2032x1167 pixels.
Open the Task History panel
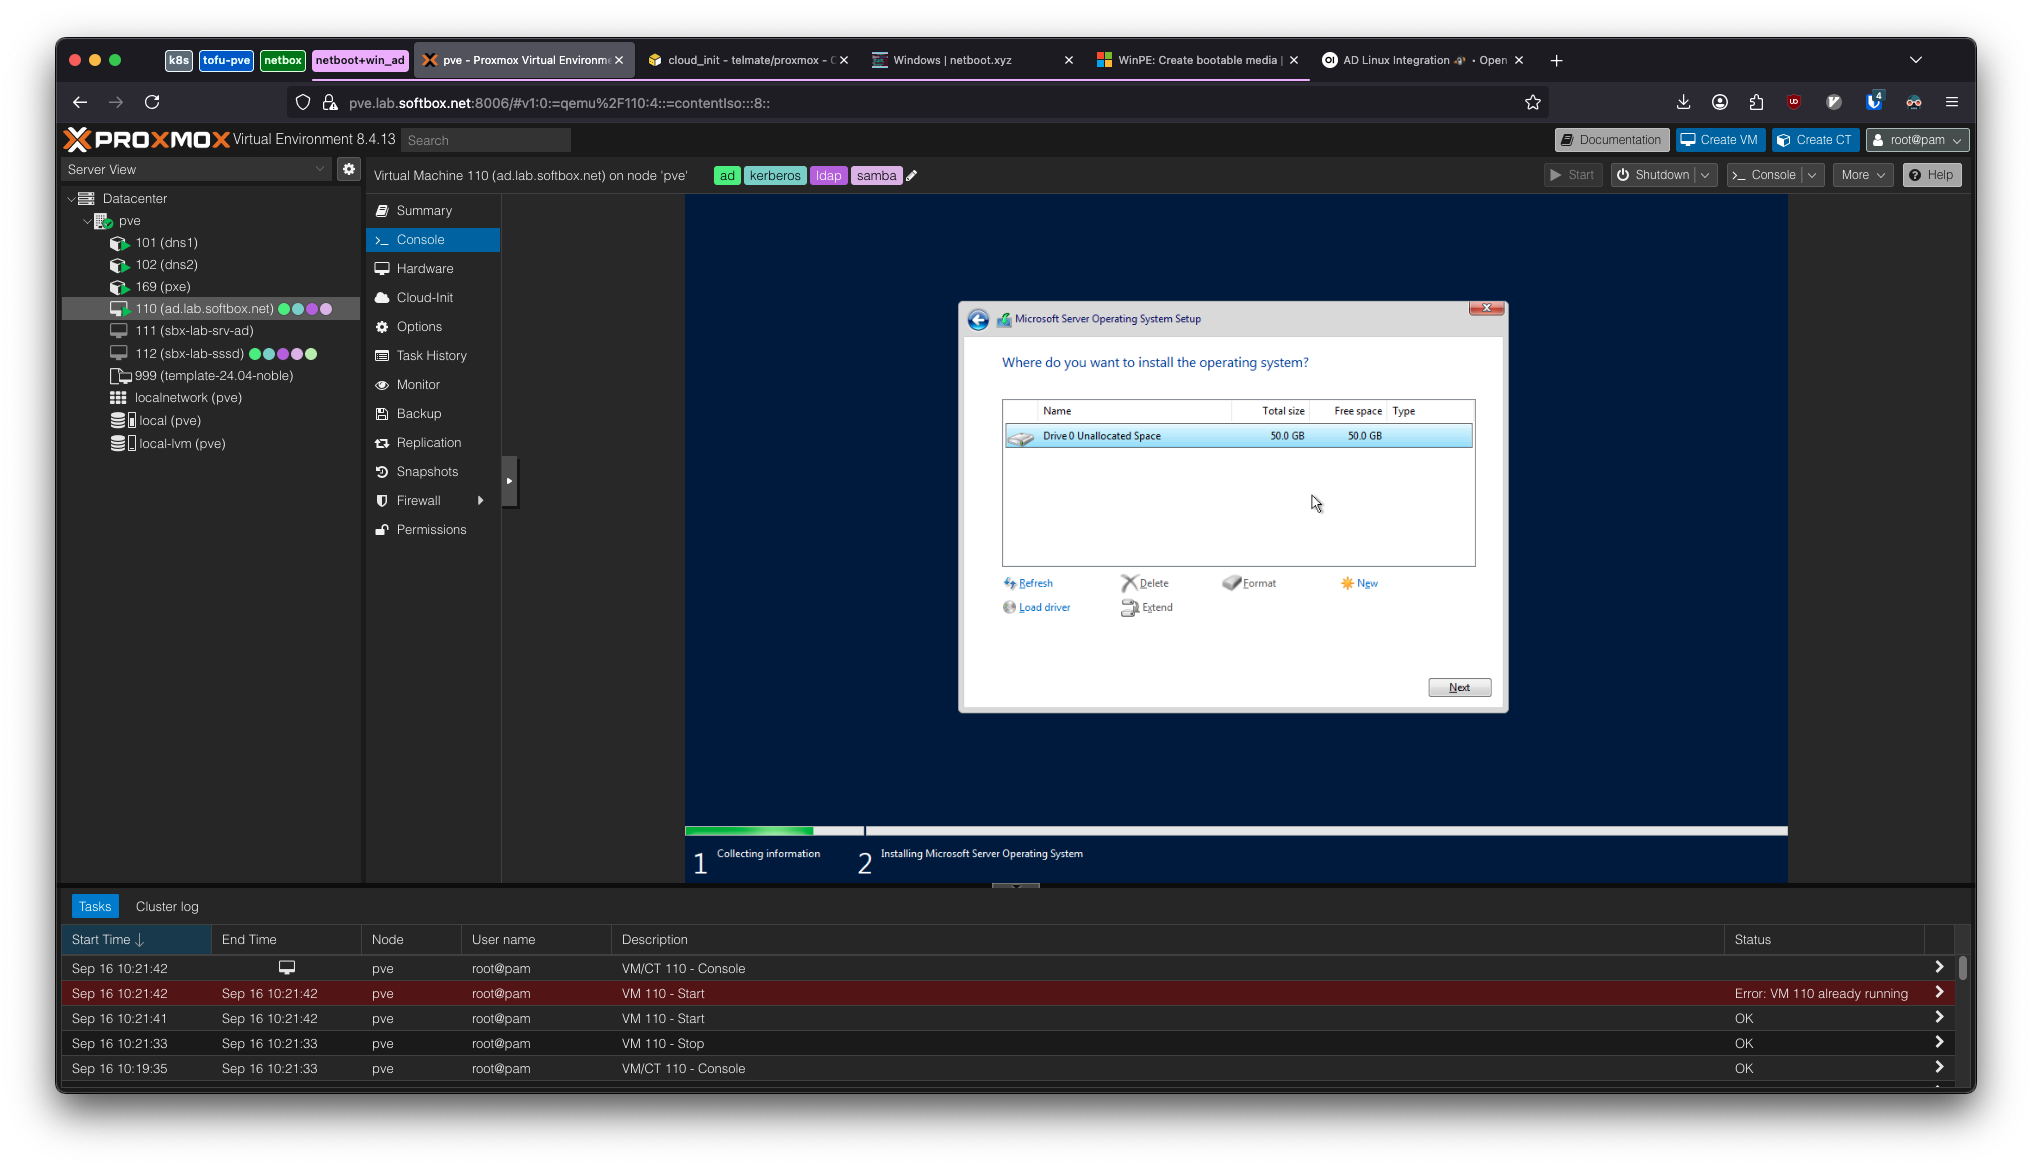pyautogui.click(x=430, y=355)
